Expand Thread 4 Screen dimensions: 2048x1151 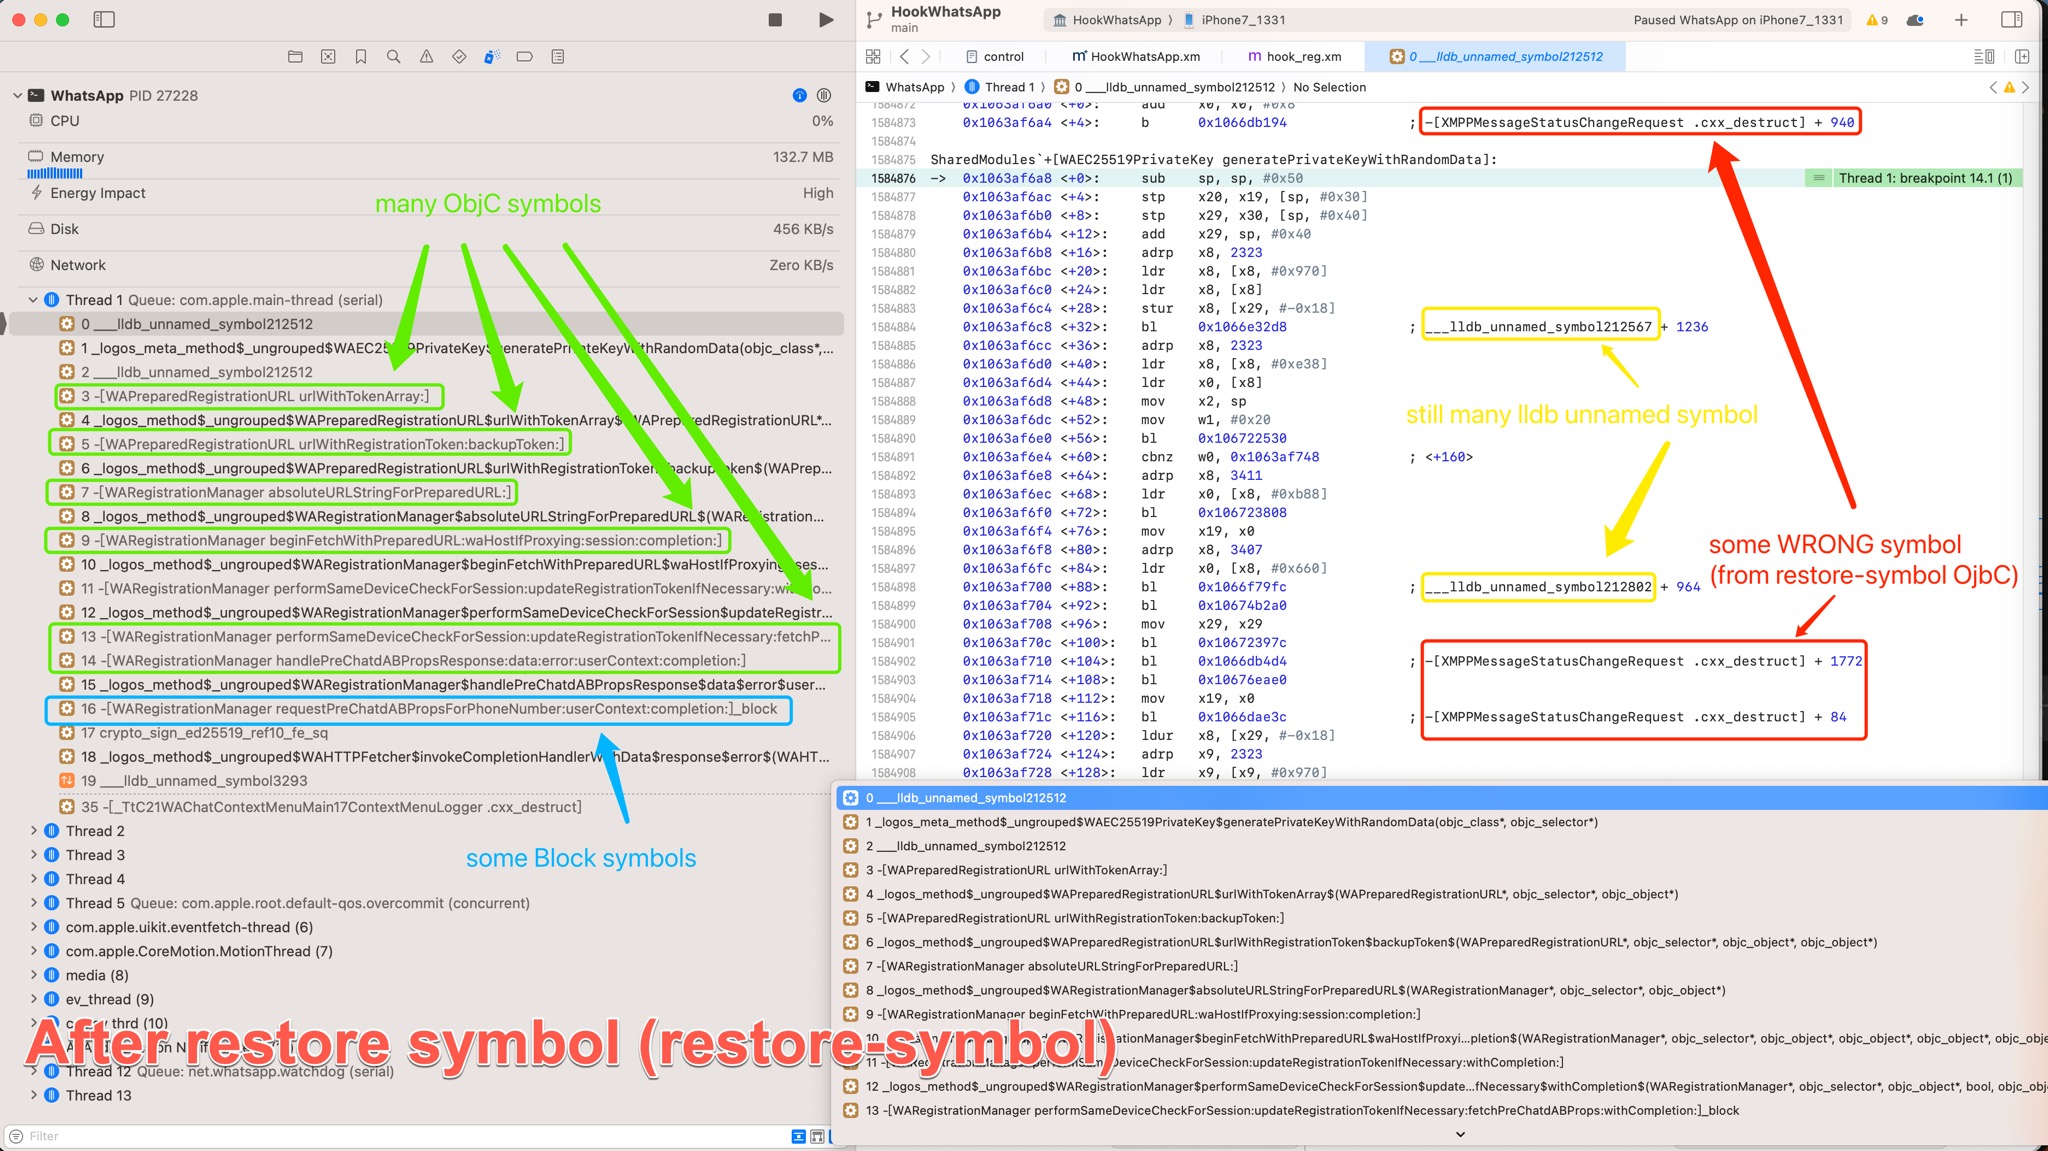point(33,879)
